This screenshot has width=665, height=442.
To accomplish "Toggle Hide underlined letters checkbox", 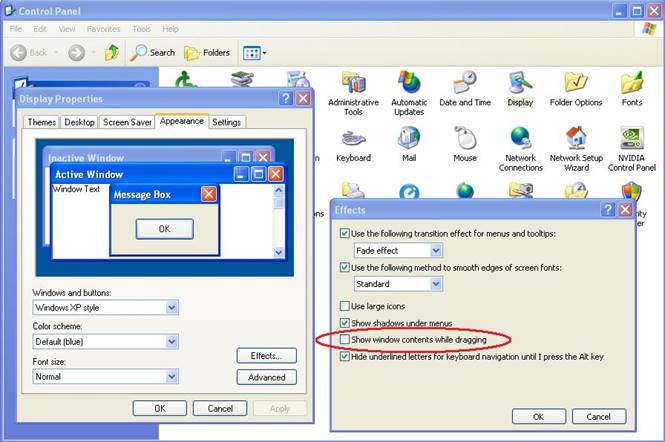I will (x=344, y=356).
